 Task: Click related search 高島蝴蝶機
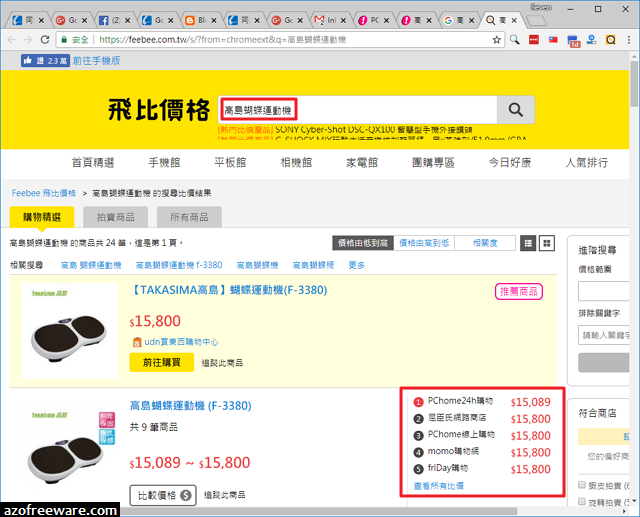click(257, 265)
